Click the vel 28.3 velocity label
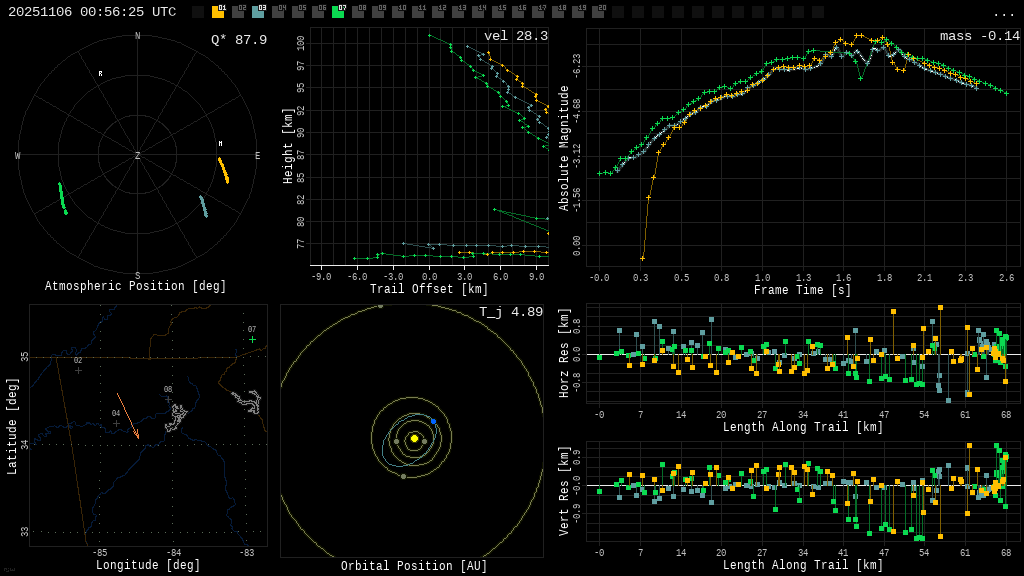Screen dimensions: 1024x576 [515, 36]
